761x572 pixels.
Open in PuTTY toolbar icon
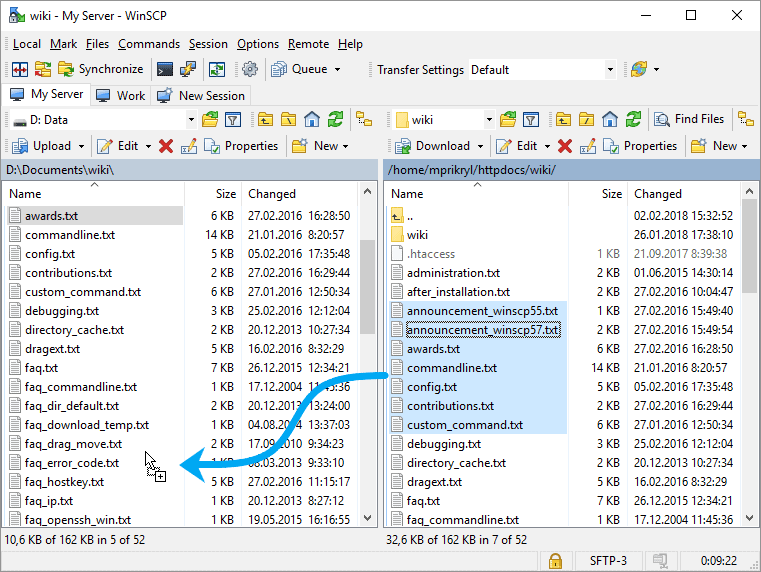(x=188, y=69)
